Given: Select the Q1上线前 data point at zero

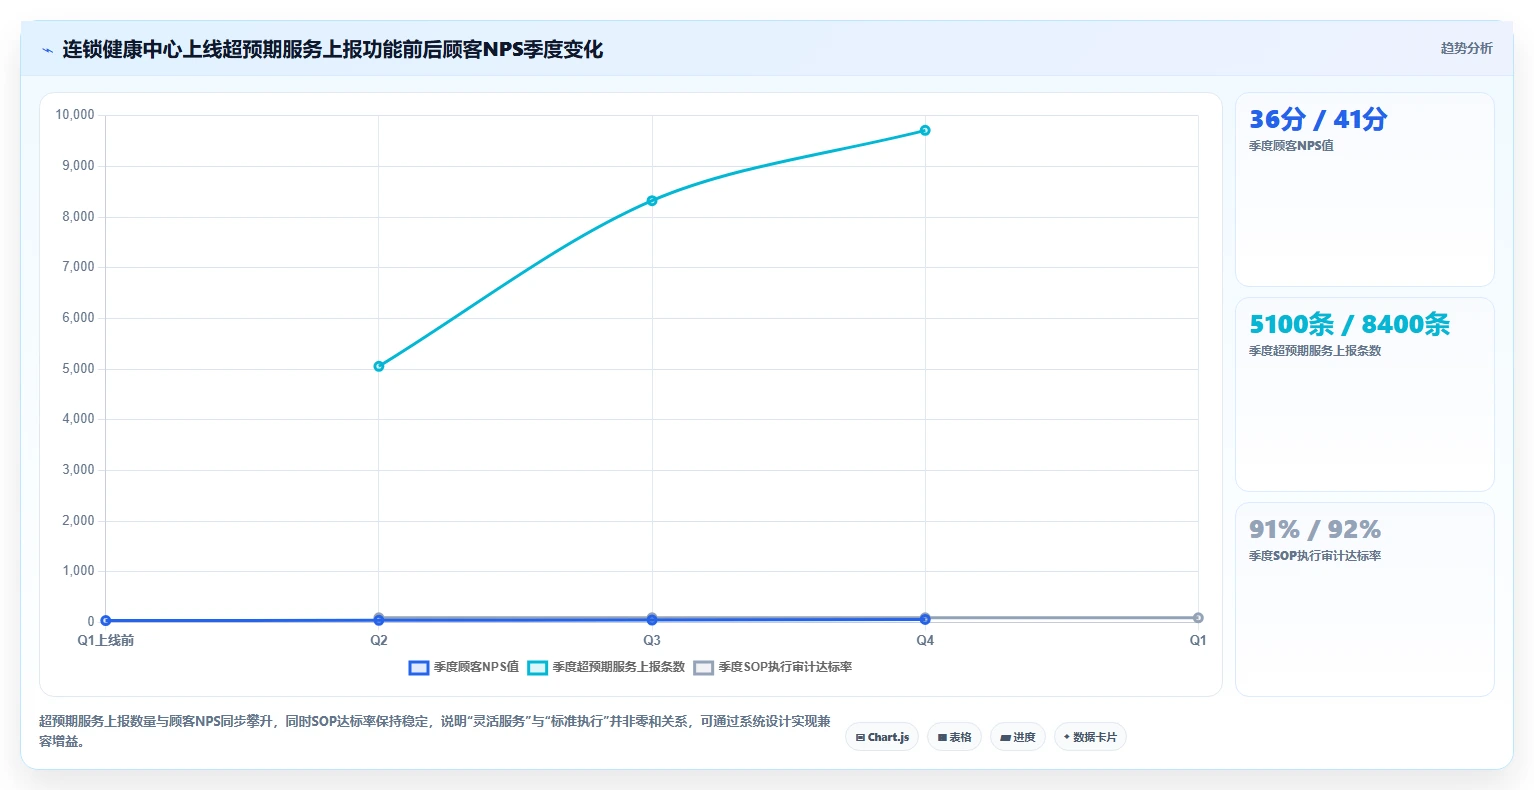Looking at the screenshot, I should (106, 620).
